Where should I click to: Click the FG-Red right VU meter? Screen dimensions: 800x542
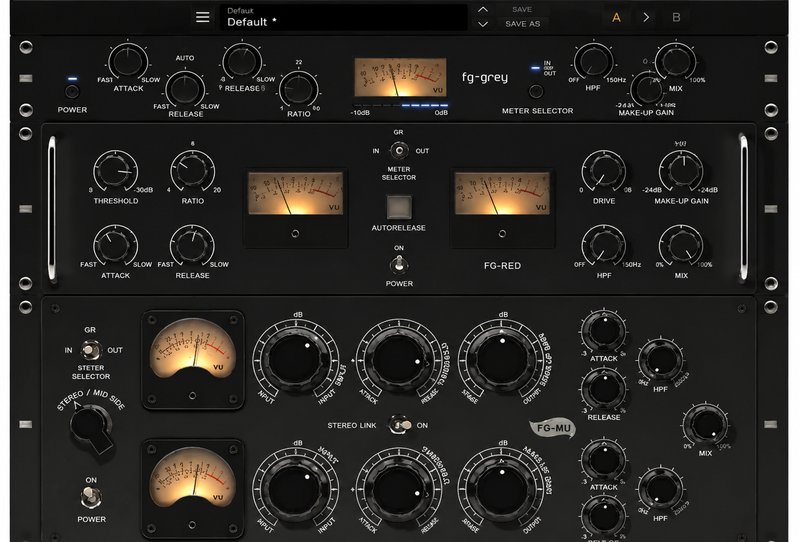pos(502,193)
